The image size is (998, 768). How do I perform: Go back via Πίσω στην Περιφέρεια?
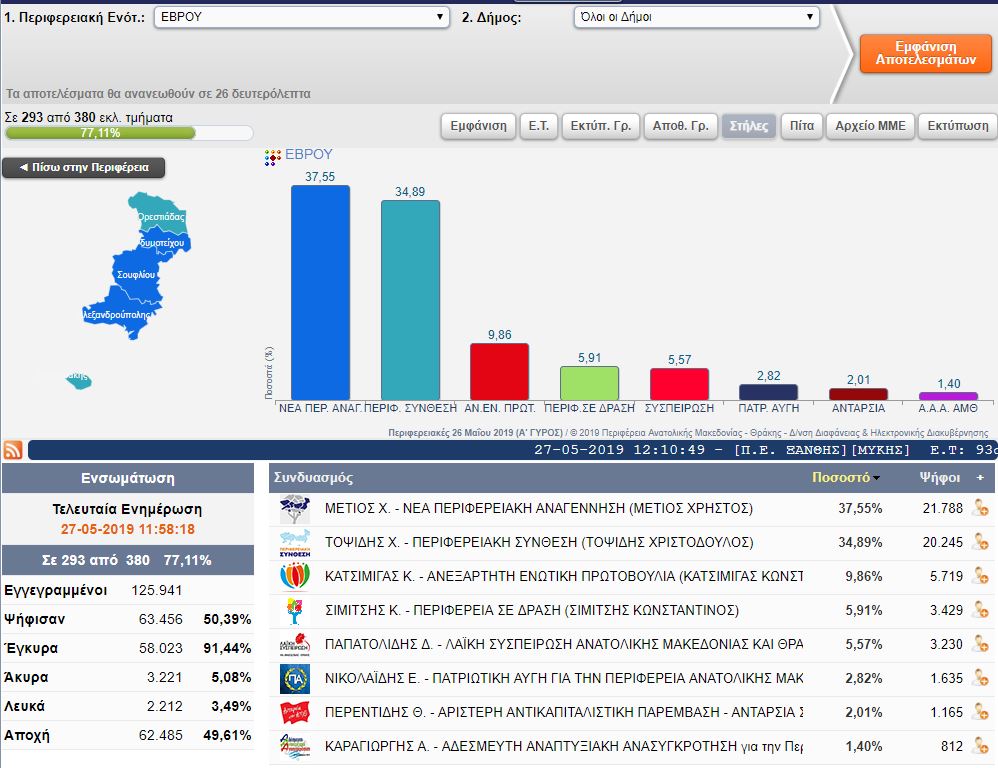(x=83, y=168)
